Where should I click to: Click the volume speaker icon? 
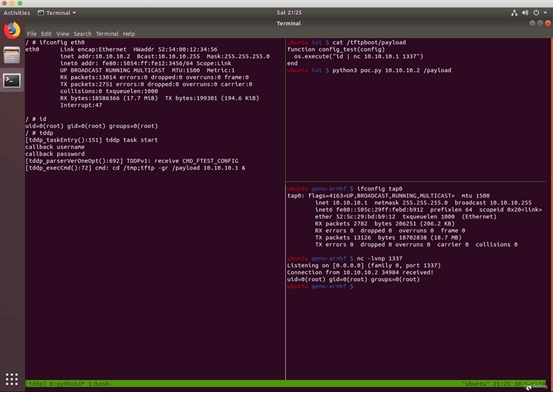[525, 13]
